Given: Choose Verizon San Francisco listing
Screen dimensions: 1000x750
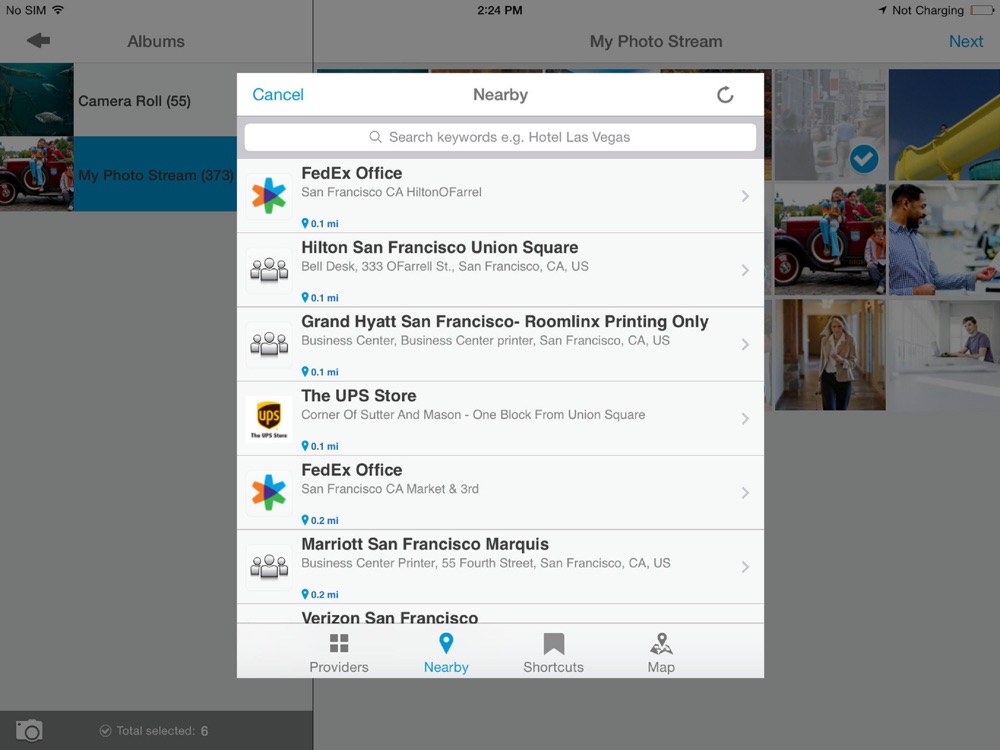Looking at the screenshot, I should tap(500, 614).
